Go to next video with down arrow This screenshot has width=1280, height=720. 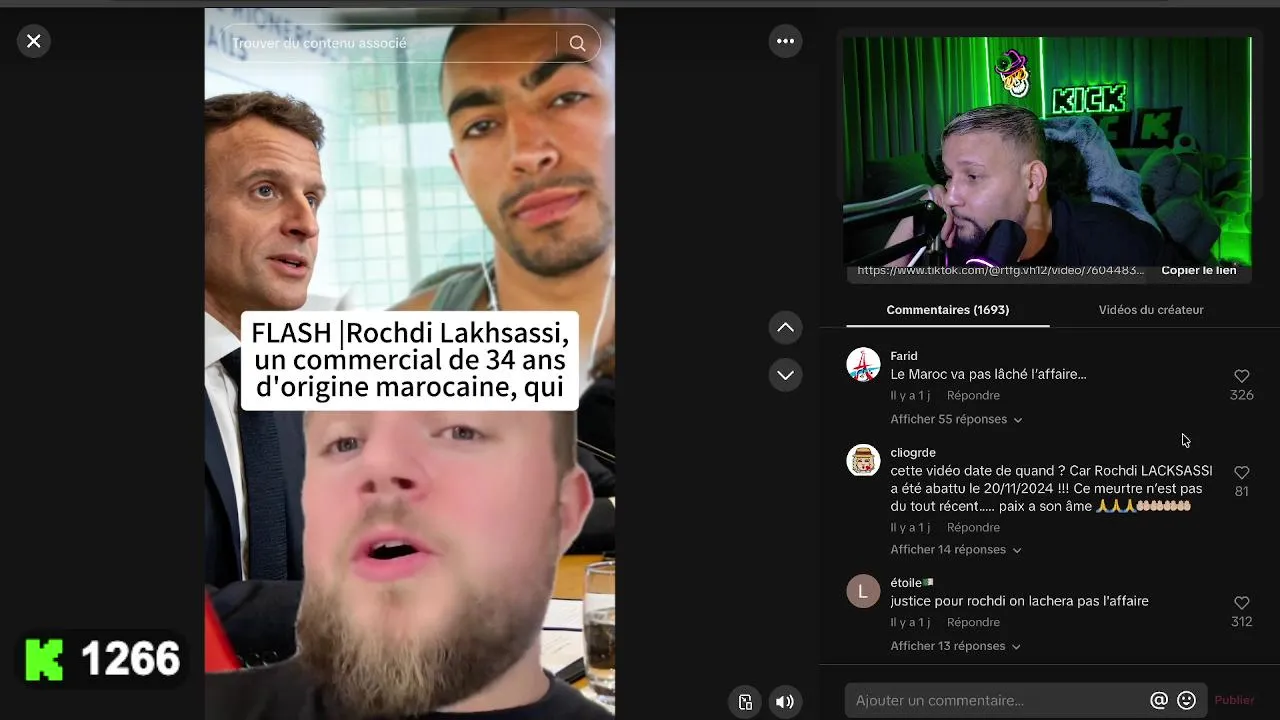click(x=785, y=375)
